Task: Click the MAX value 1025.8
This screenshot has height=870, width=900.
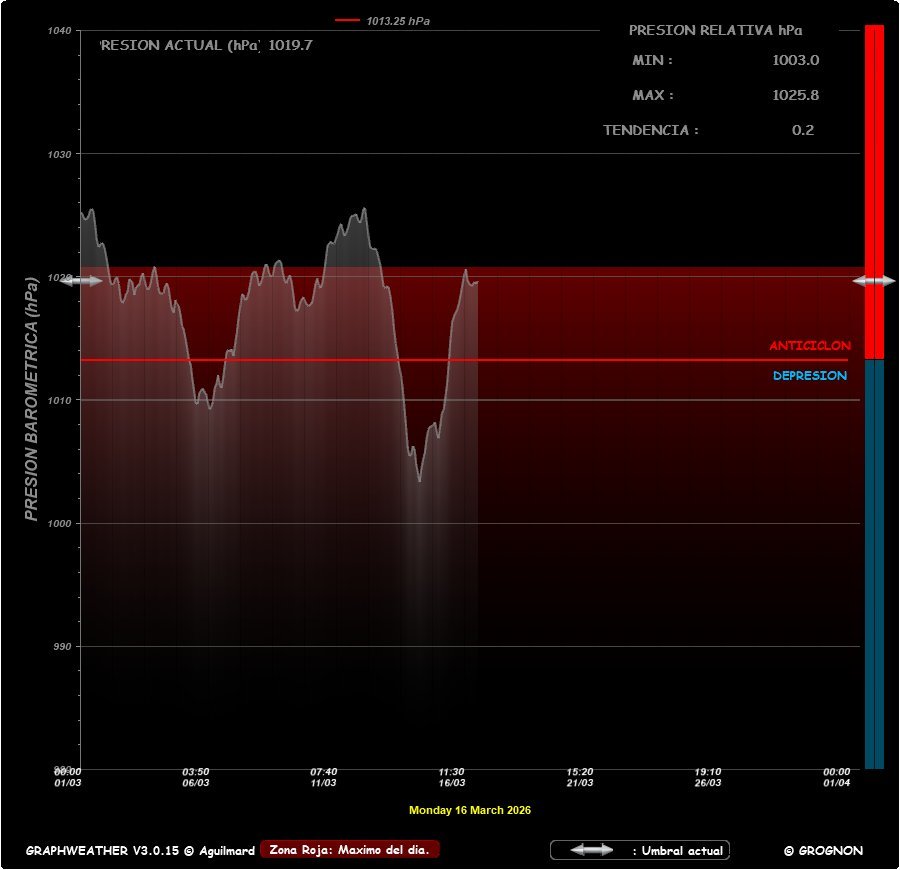Action: [795, 95]
